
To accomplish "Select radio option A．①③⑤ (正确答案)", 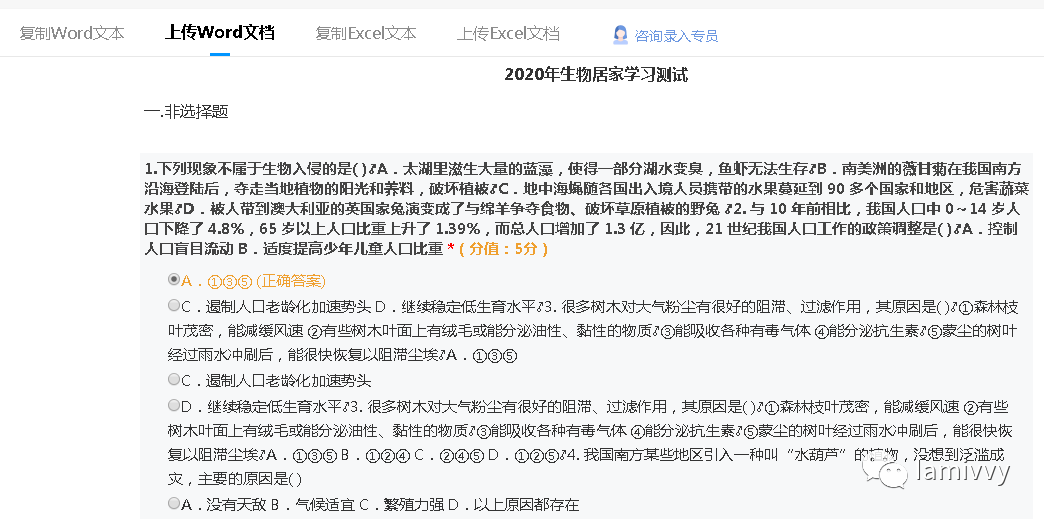I will click(x=174, y=280).
